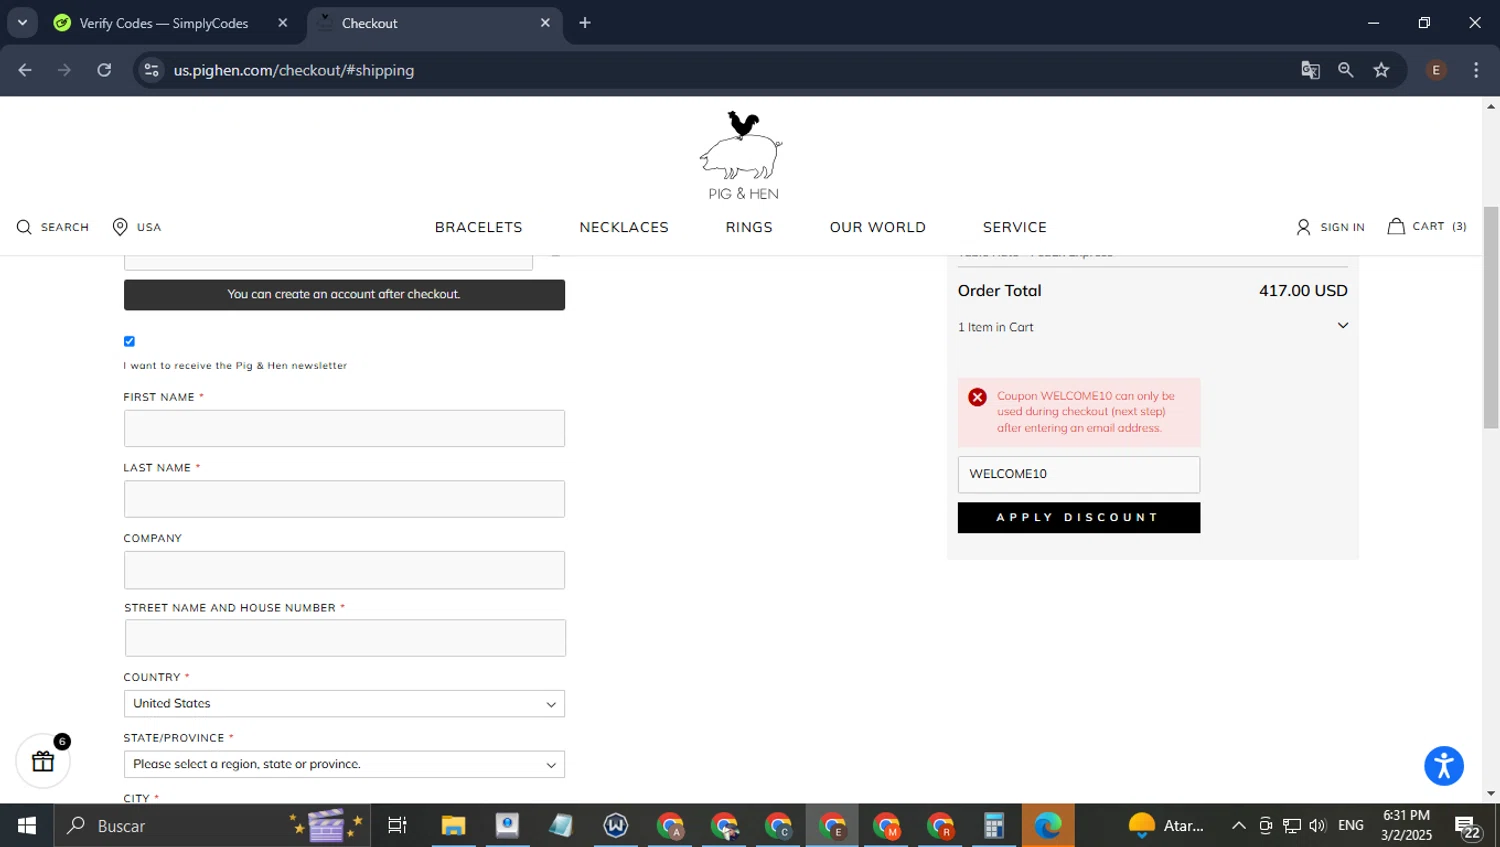Open a new browser tab
The width and height of the screenshot is (1500, 847).
point(585,23)
